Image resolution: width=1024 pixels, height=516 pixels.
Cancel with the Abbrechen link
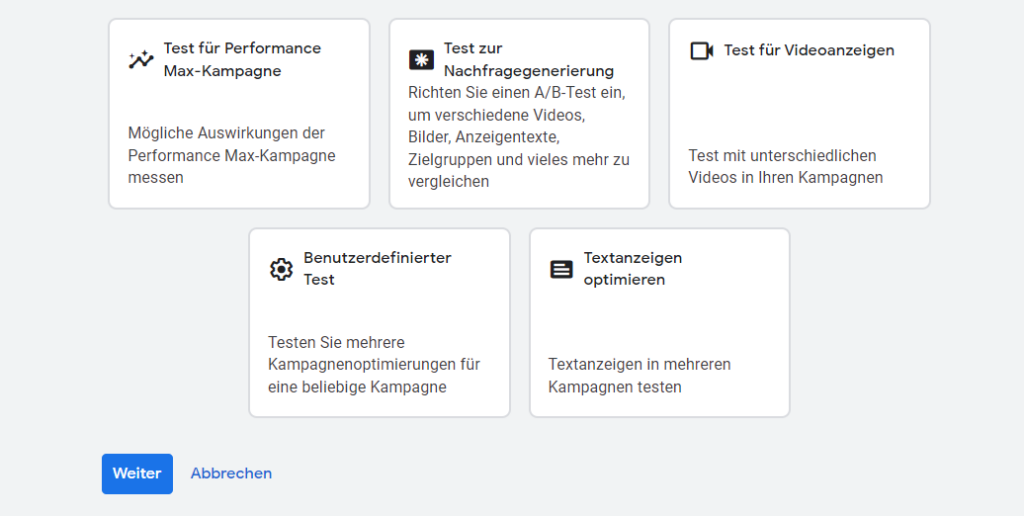pos(231,474)
